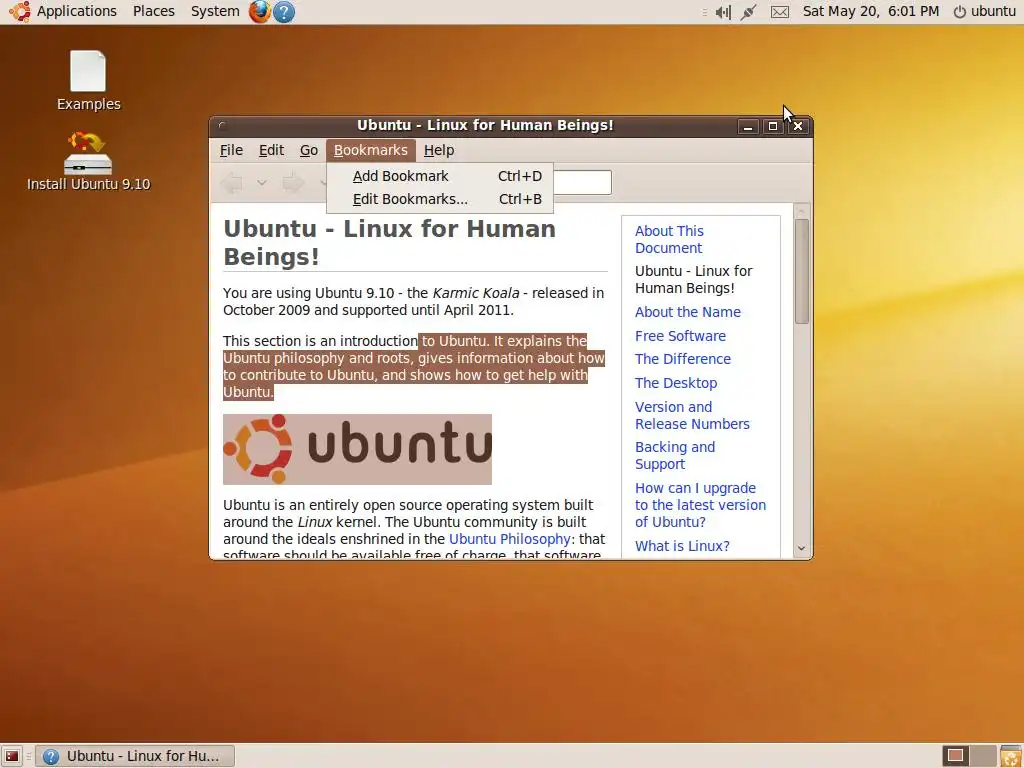Click the page heading Ubuntu - Linux for Human Beings!
Image resolution: width=1024 pixels, height=768 pixels.
point(389,243)
